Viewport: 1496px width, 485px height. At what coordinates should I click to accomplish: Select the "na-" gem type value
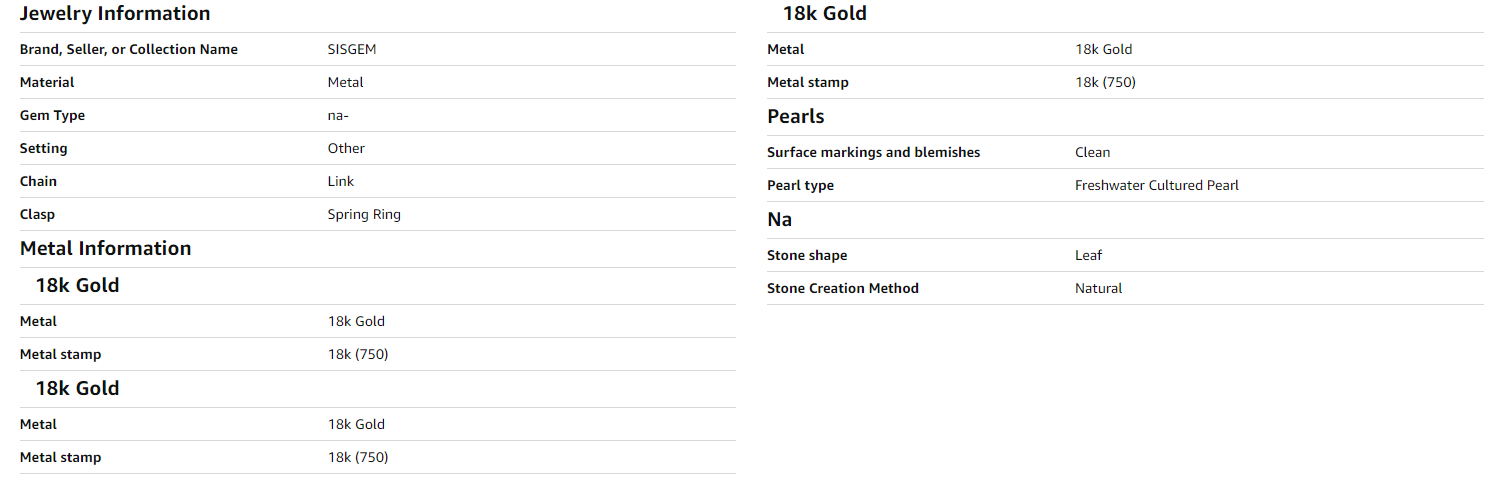(x=338, y=115)
